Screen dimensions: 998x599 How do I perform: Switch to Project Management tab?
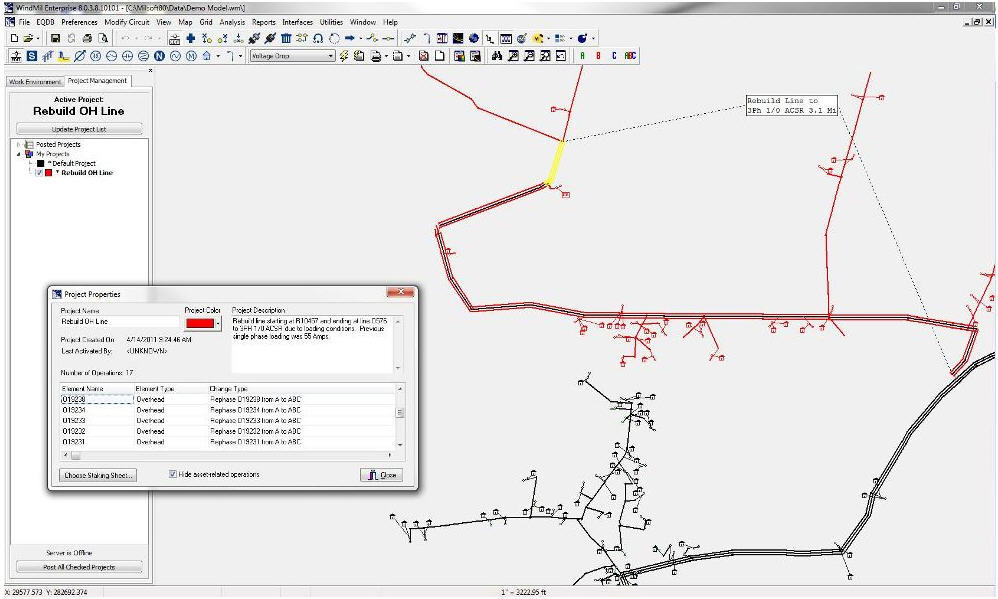97,81
